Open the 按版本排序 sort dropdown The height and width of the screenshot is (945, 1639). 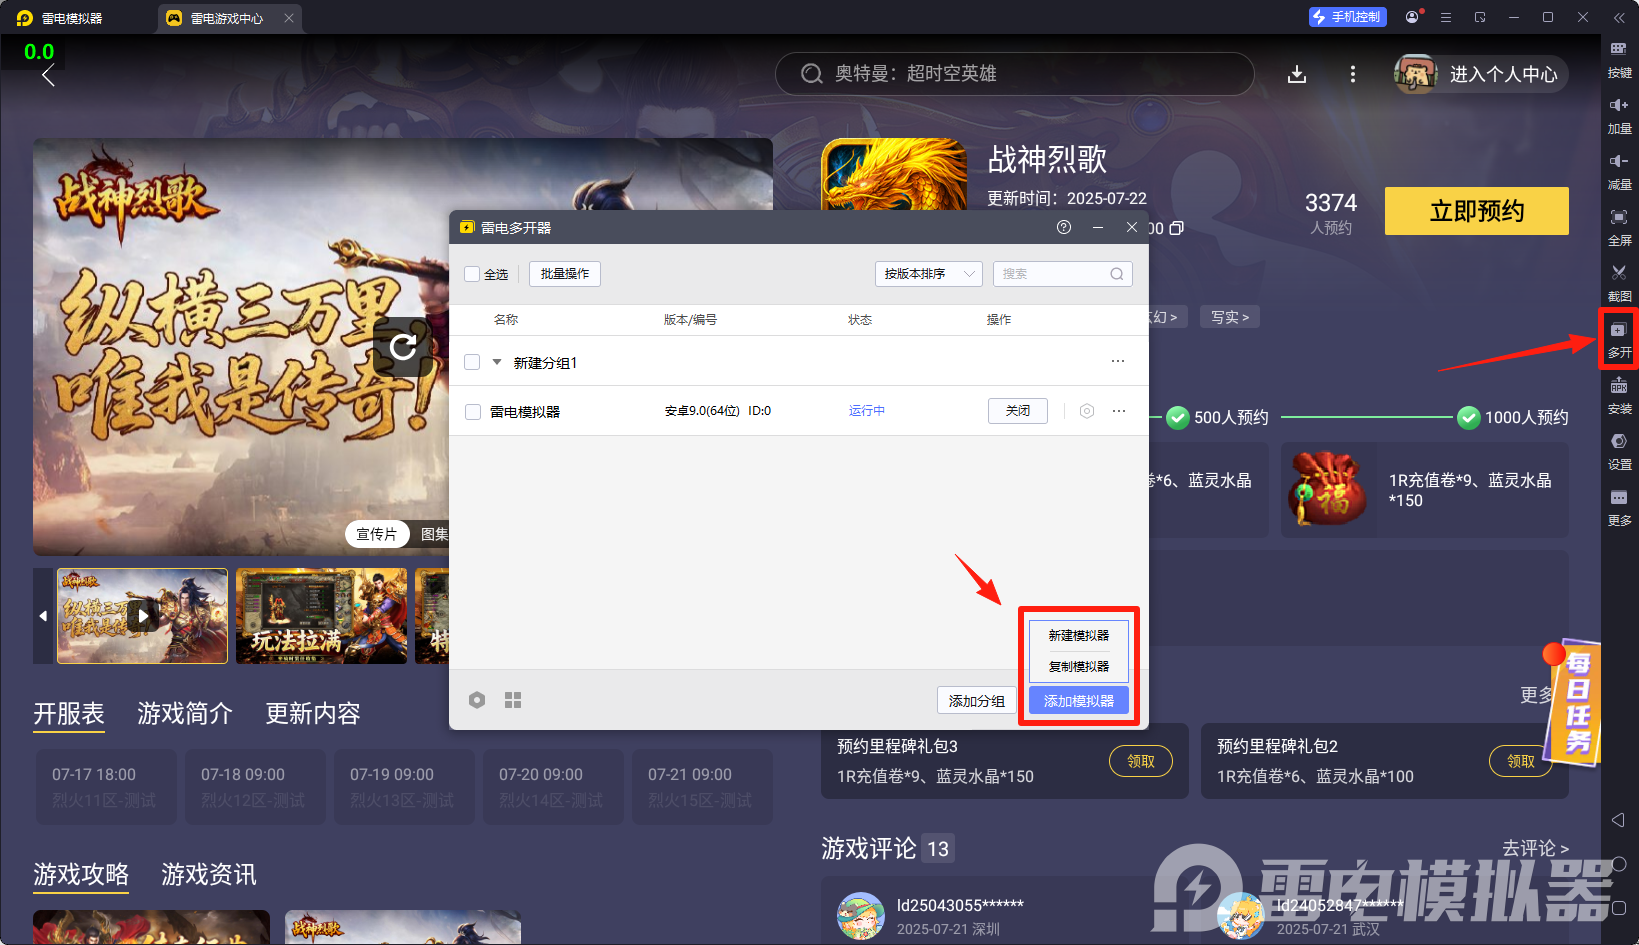click(x=927, y=273)
